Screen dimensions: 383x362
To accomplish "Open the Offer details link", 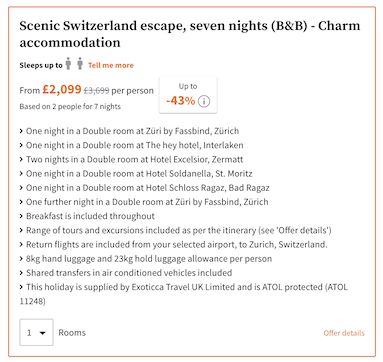I will [x=344, y=333].
